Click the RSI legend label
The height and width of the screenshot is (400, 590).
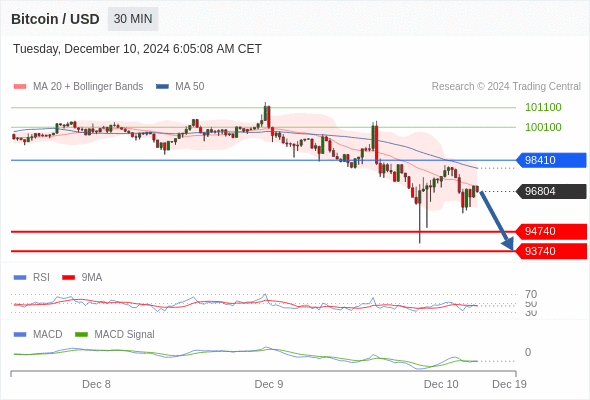tap(41, 278)
